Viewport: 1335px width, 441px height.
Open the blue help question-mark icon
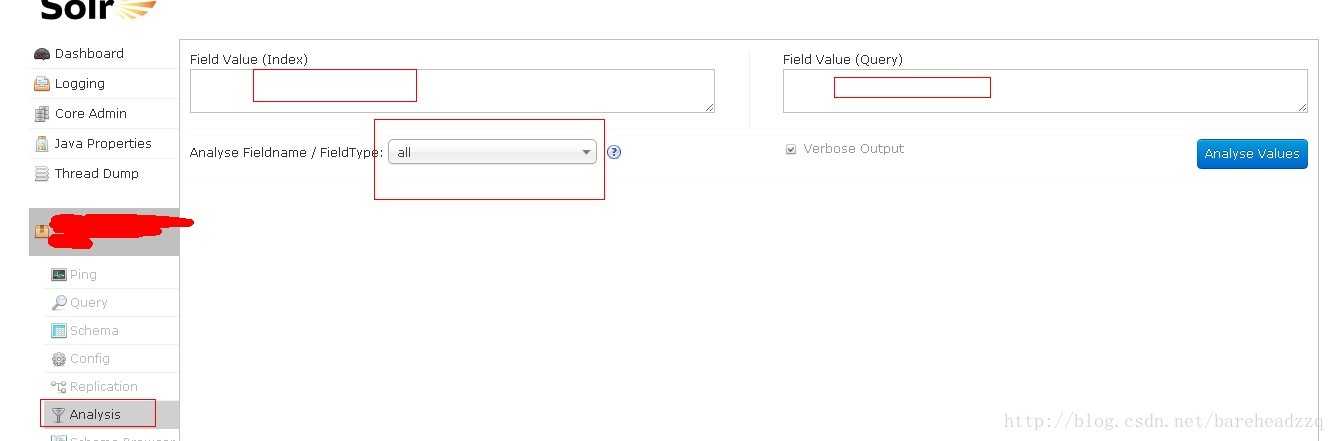click(614, 153)
